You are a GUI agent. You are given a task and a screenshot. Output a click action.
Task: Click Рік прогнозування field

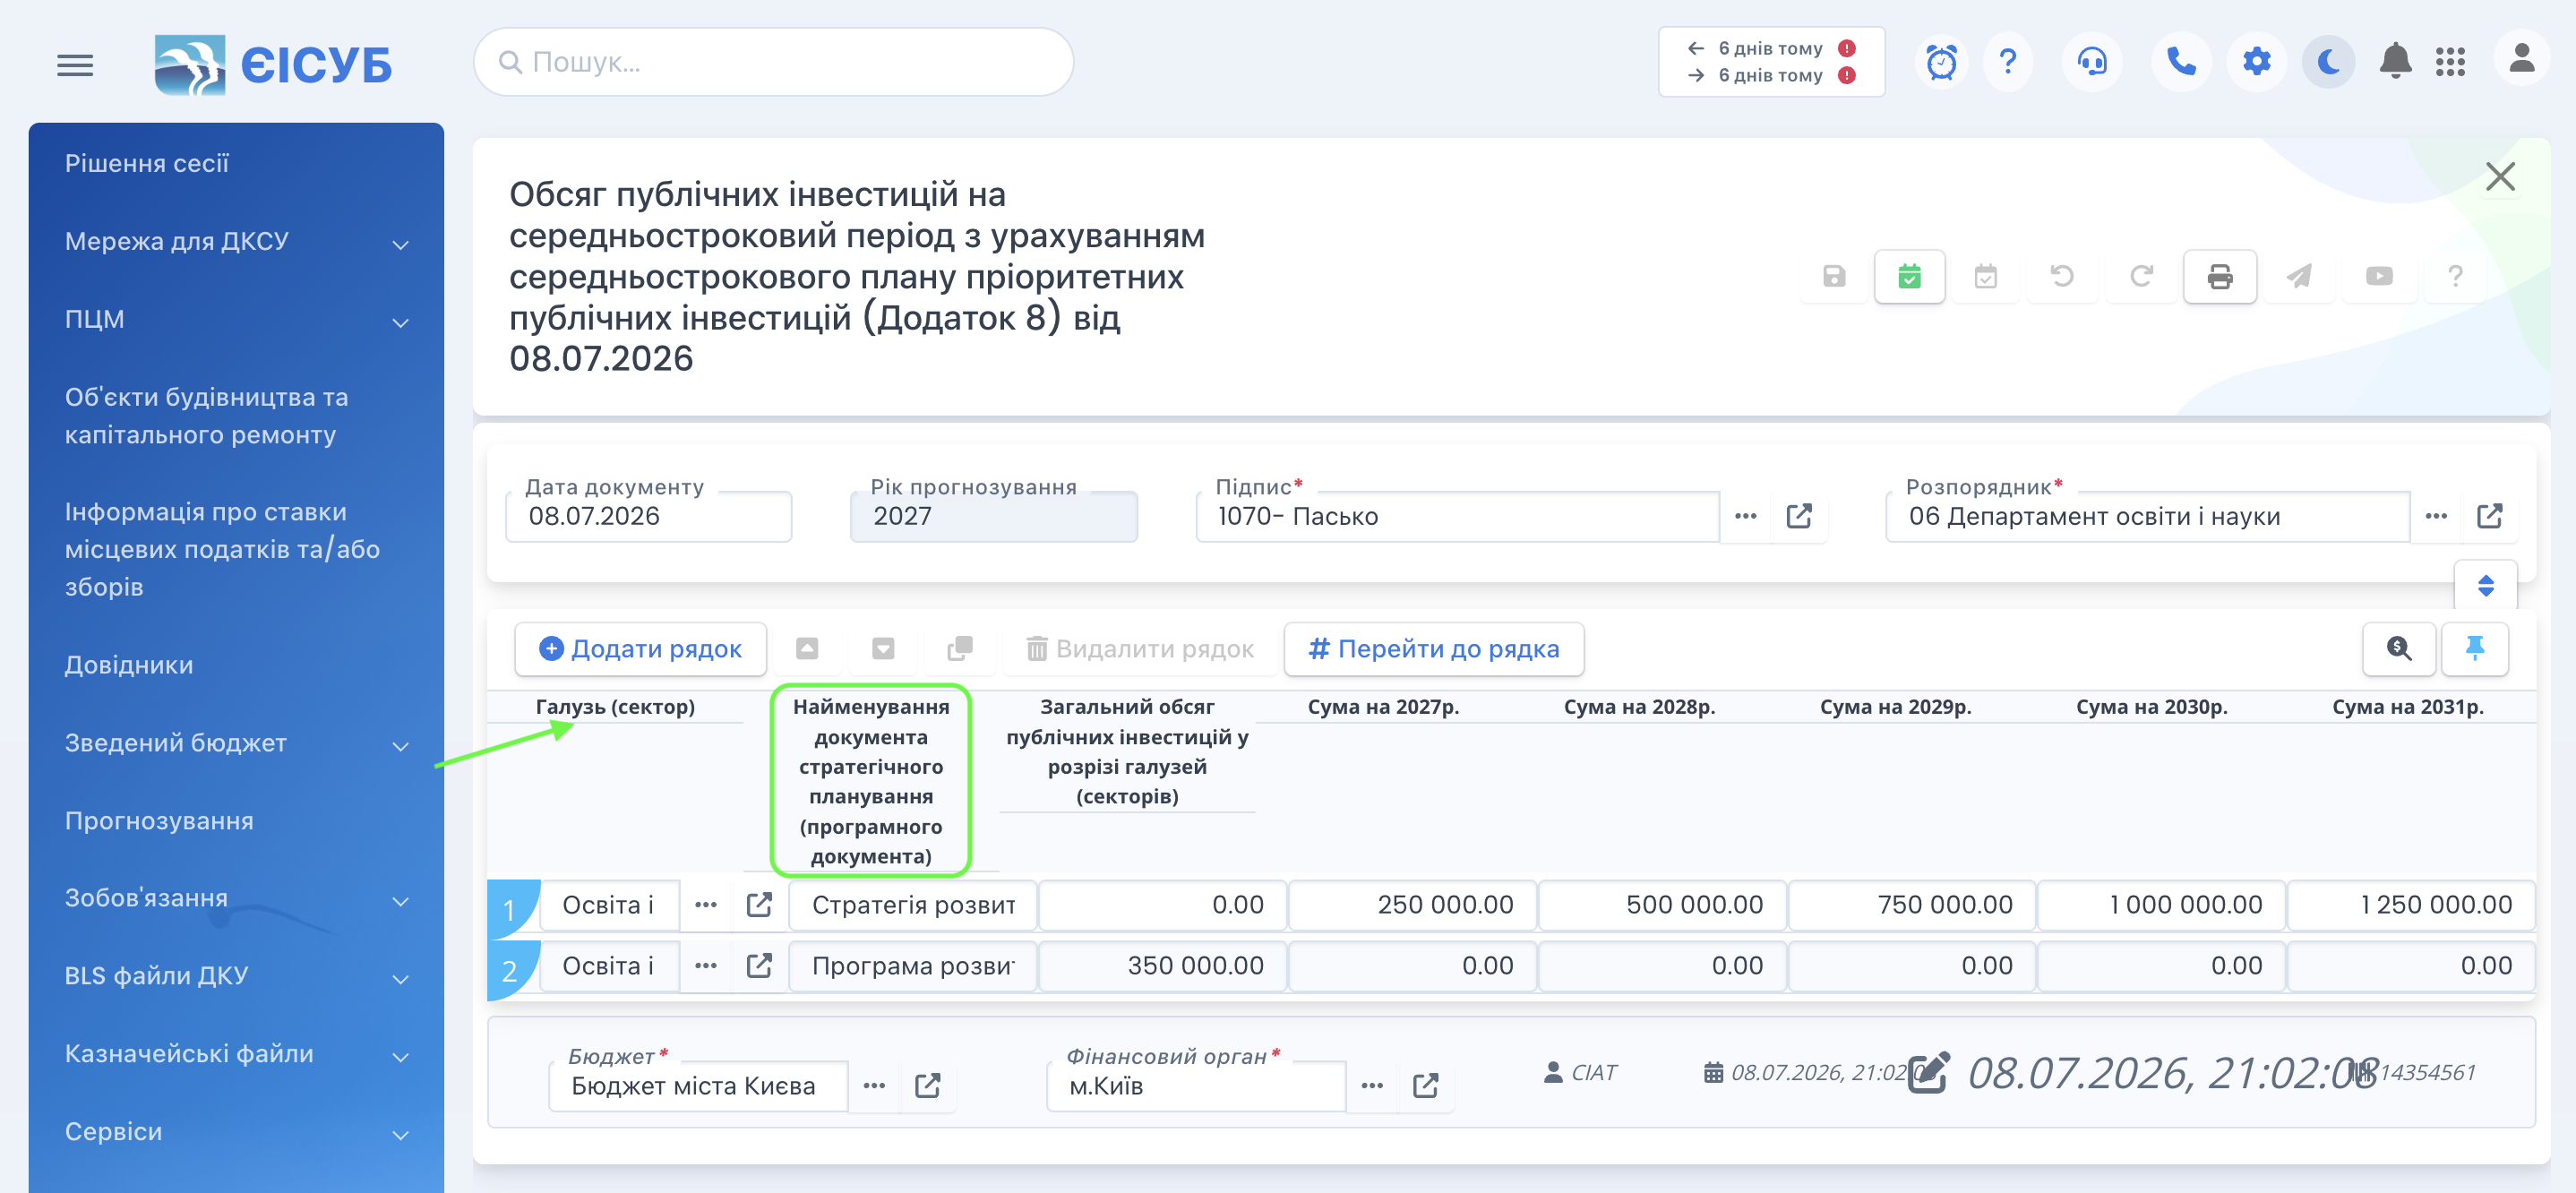(x=993, y=516)
